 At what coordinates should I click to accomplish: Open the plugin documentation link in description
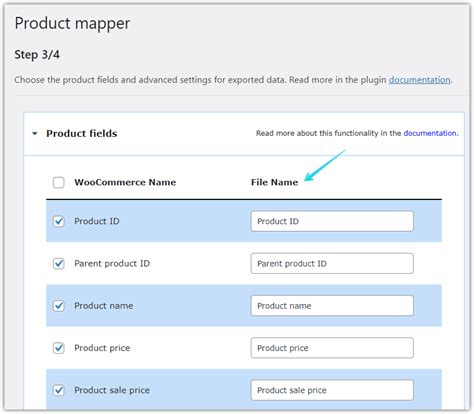419,80
